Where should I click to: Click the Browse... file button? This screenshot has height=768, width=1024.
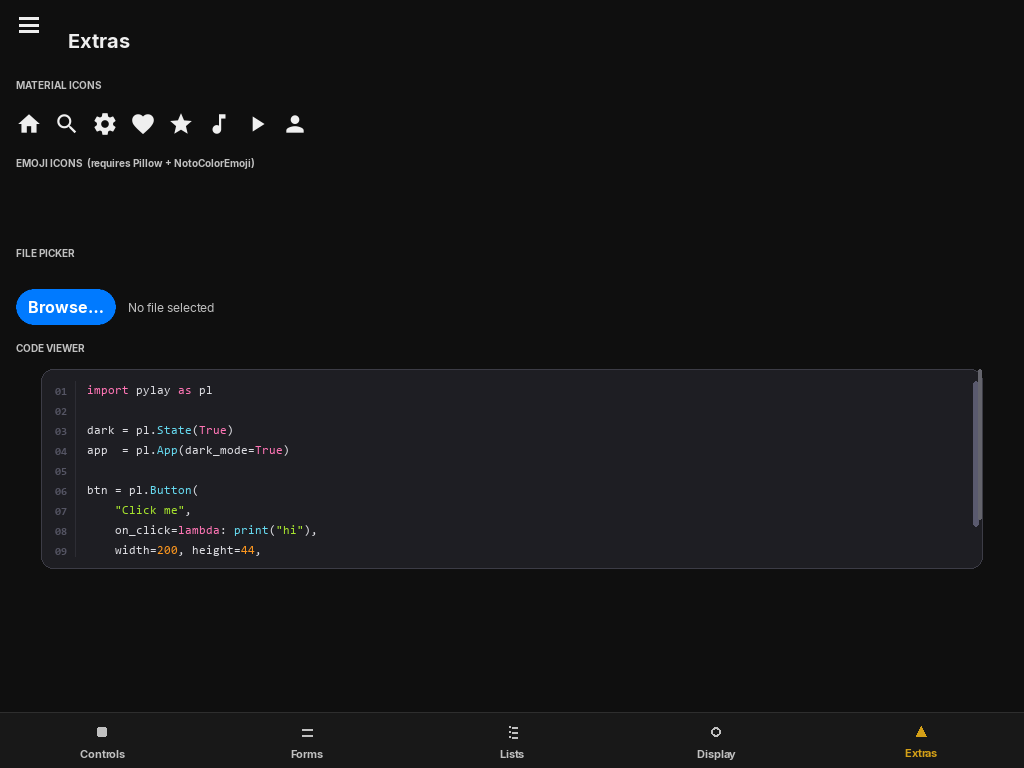click(x=66, y=307)
